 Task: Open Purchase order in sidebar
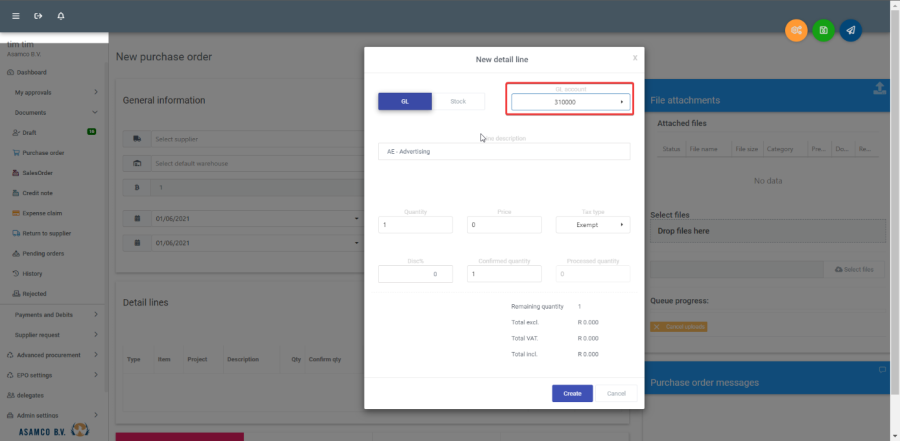pos(43,153)
